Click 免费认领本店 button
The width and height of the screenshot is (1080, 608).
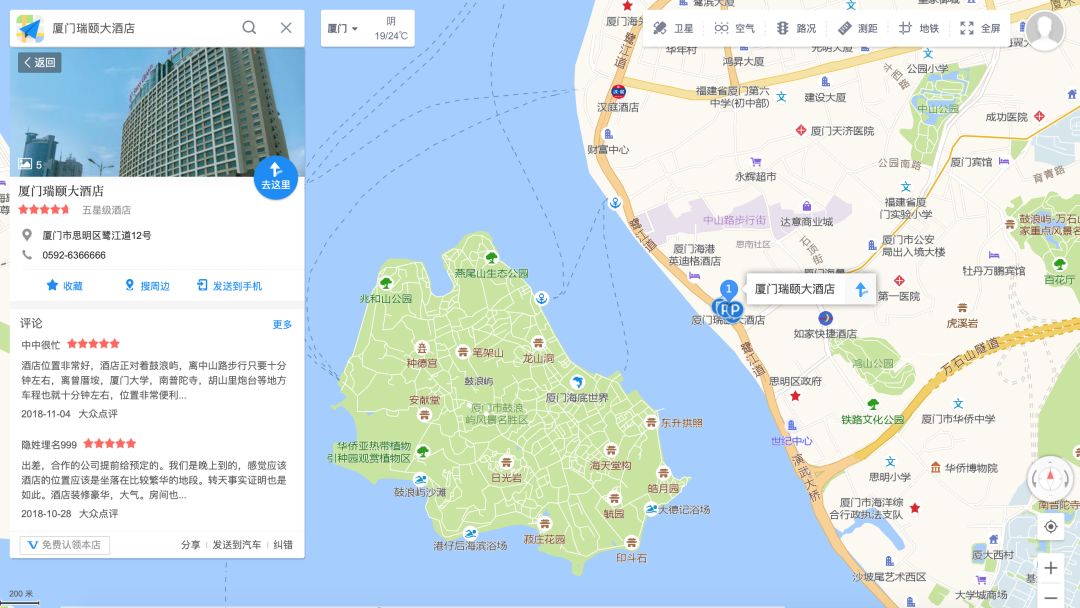coord(65,545)
